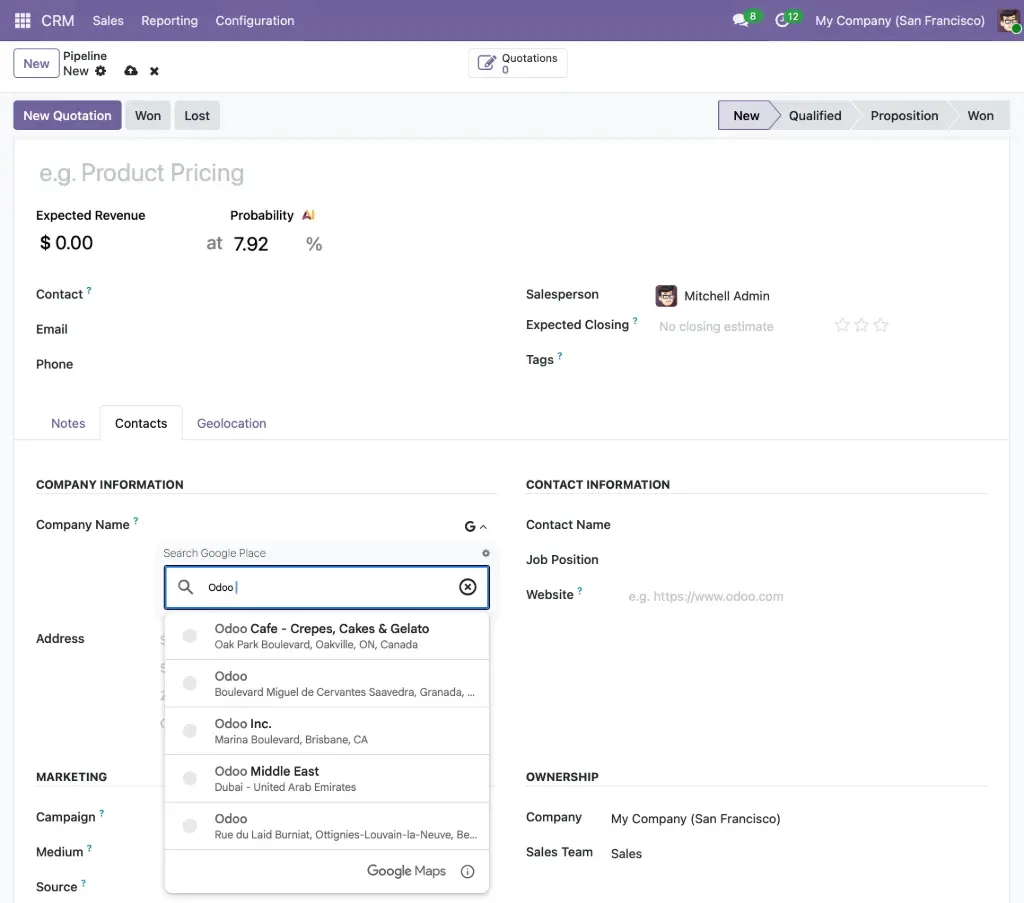Mark opportunity as Won button
This screenshot has height=903, width=1024.
(x=148, y=115)
